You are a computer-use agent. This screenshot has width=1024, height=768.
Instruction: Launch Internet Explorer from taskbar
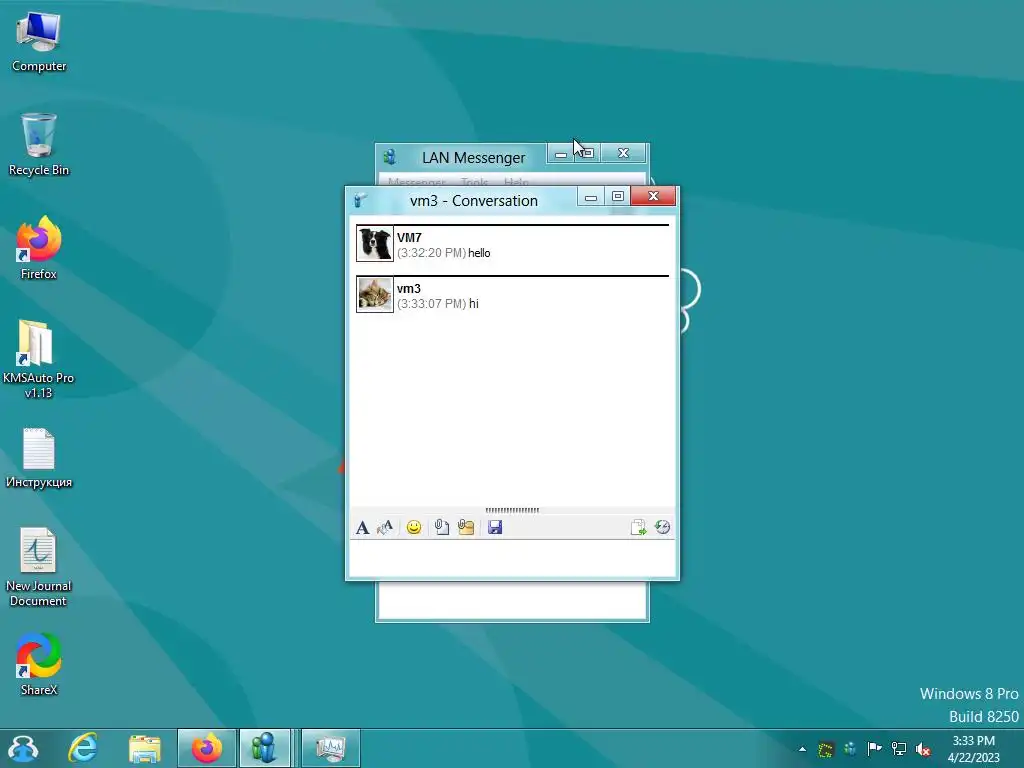pyautogui.click(x=83, y=748)
